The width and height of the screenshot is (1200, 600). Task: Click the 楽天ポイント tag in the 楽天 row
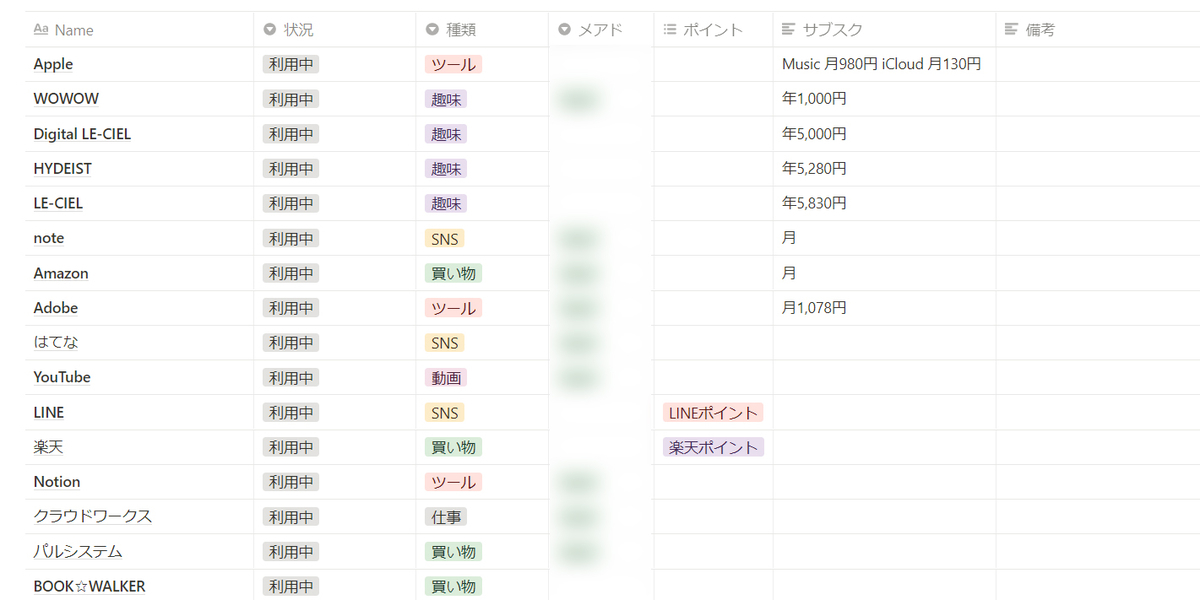tap(713, 447)
